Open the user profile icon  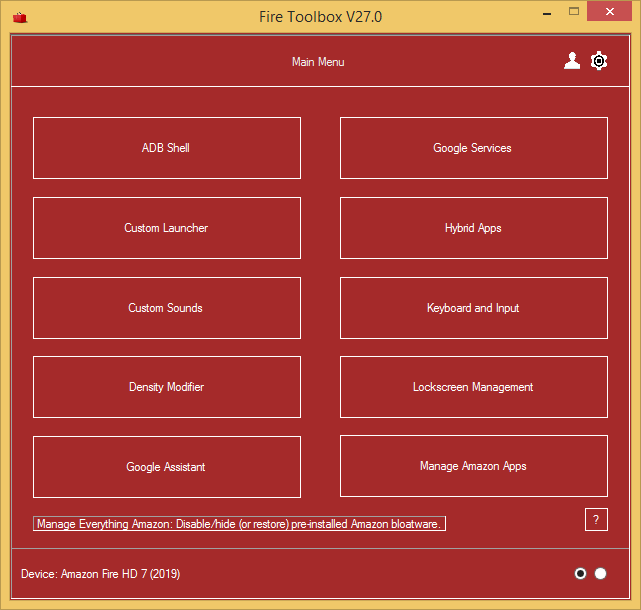(x=572, y=61)
